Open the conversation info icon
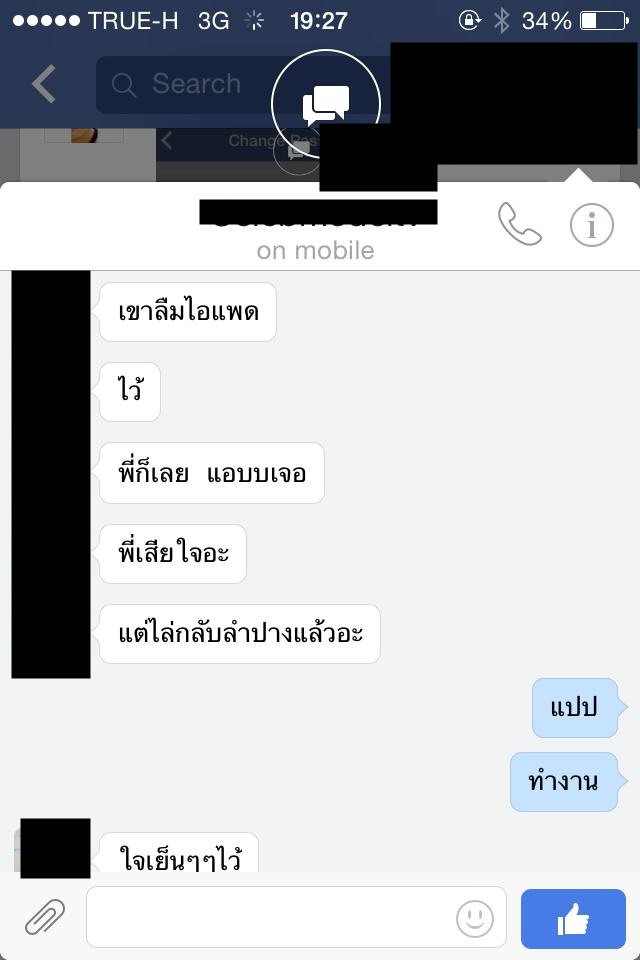Viewport: 640px width, 960px height. coord(591,225)
